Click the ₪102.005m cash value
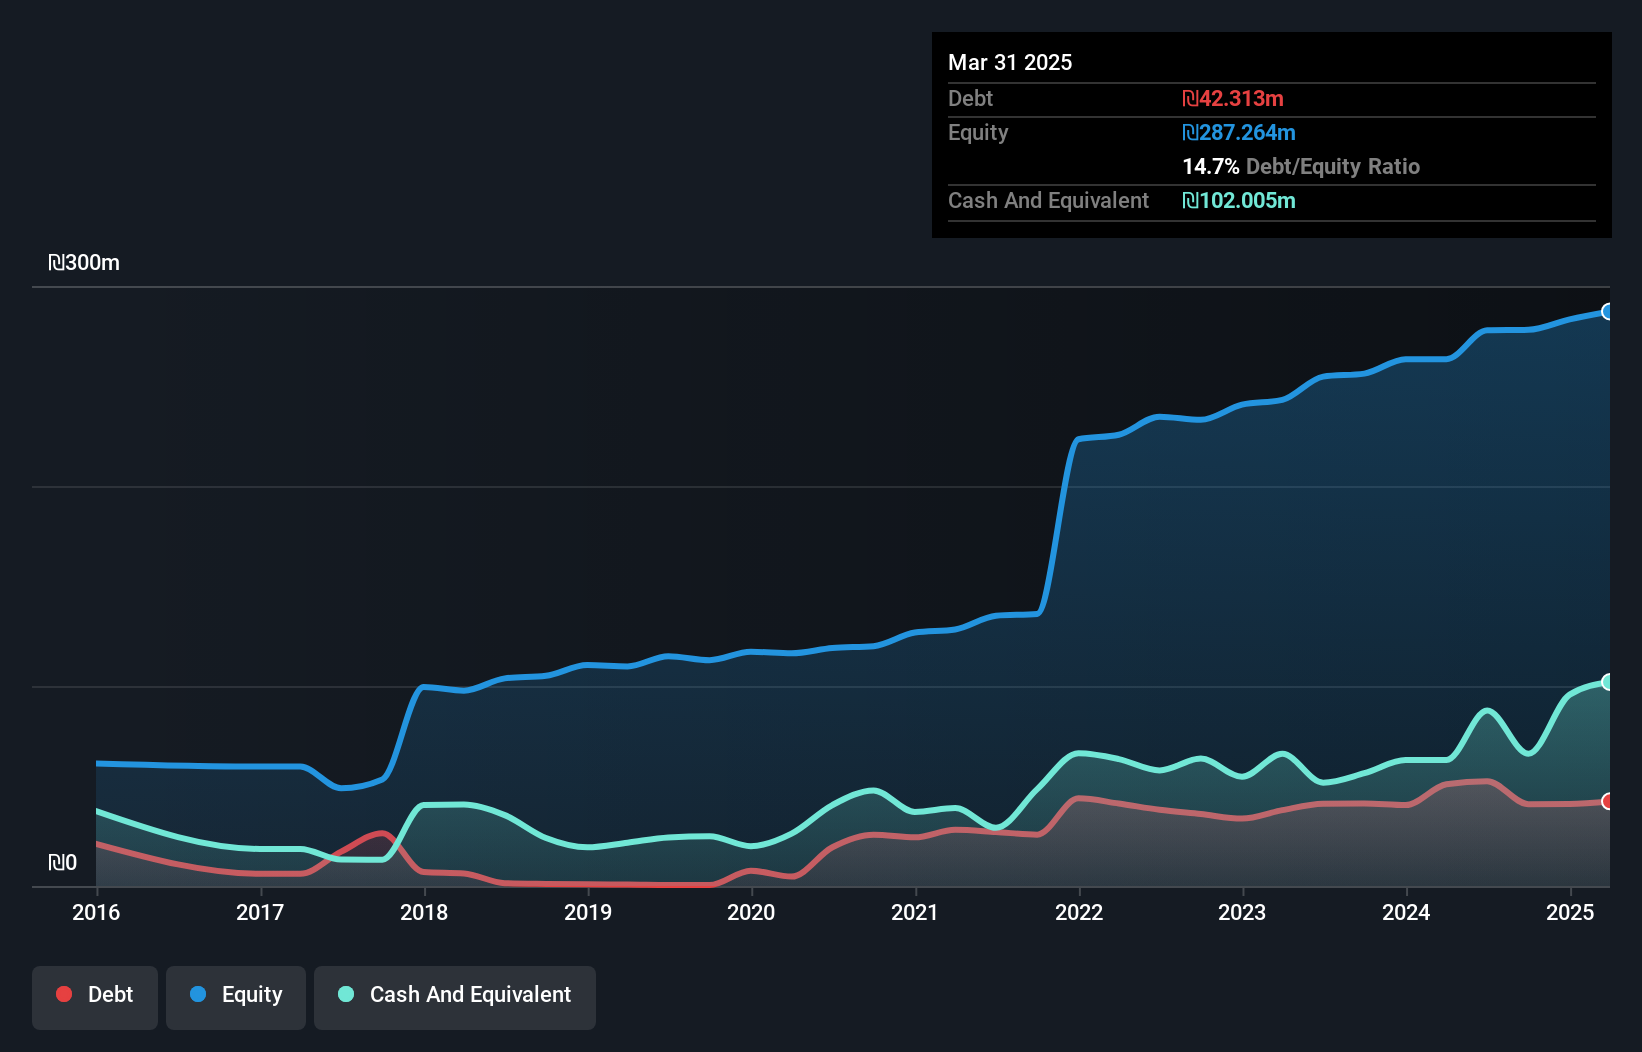Viewport: 1642px width, 1052px height. coord(1239,200)
